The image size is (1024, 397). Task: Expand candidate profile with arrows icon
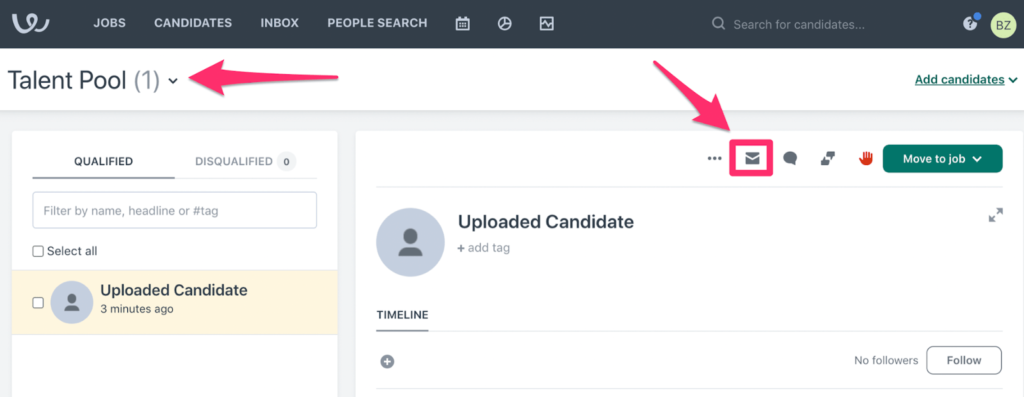click(x=995, y=215)
